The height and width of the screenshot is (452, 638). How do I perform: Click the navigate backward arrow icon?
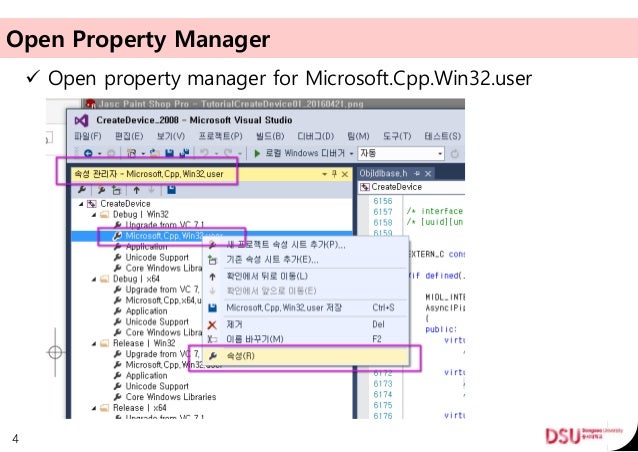tap(88, 153)
